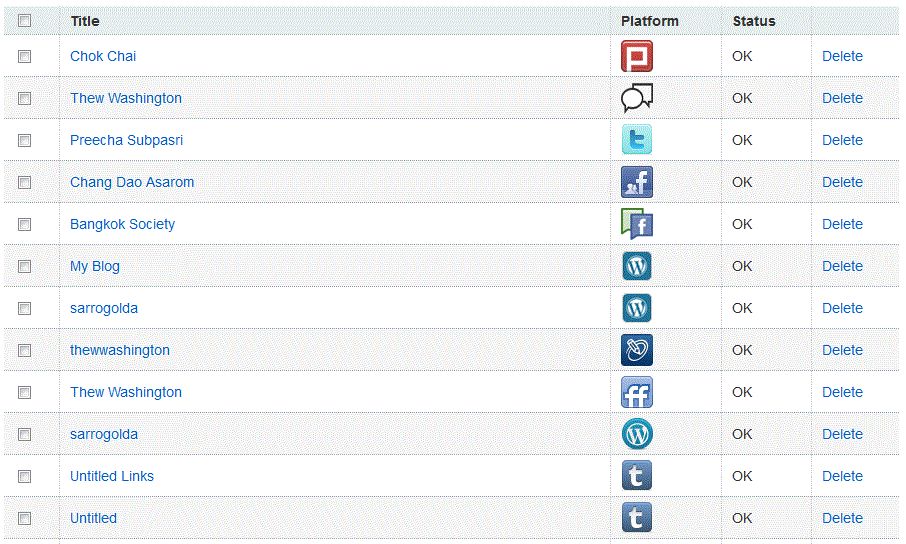Delete the Untitled Links entry

(842, 476)
